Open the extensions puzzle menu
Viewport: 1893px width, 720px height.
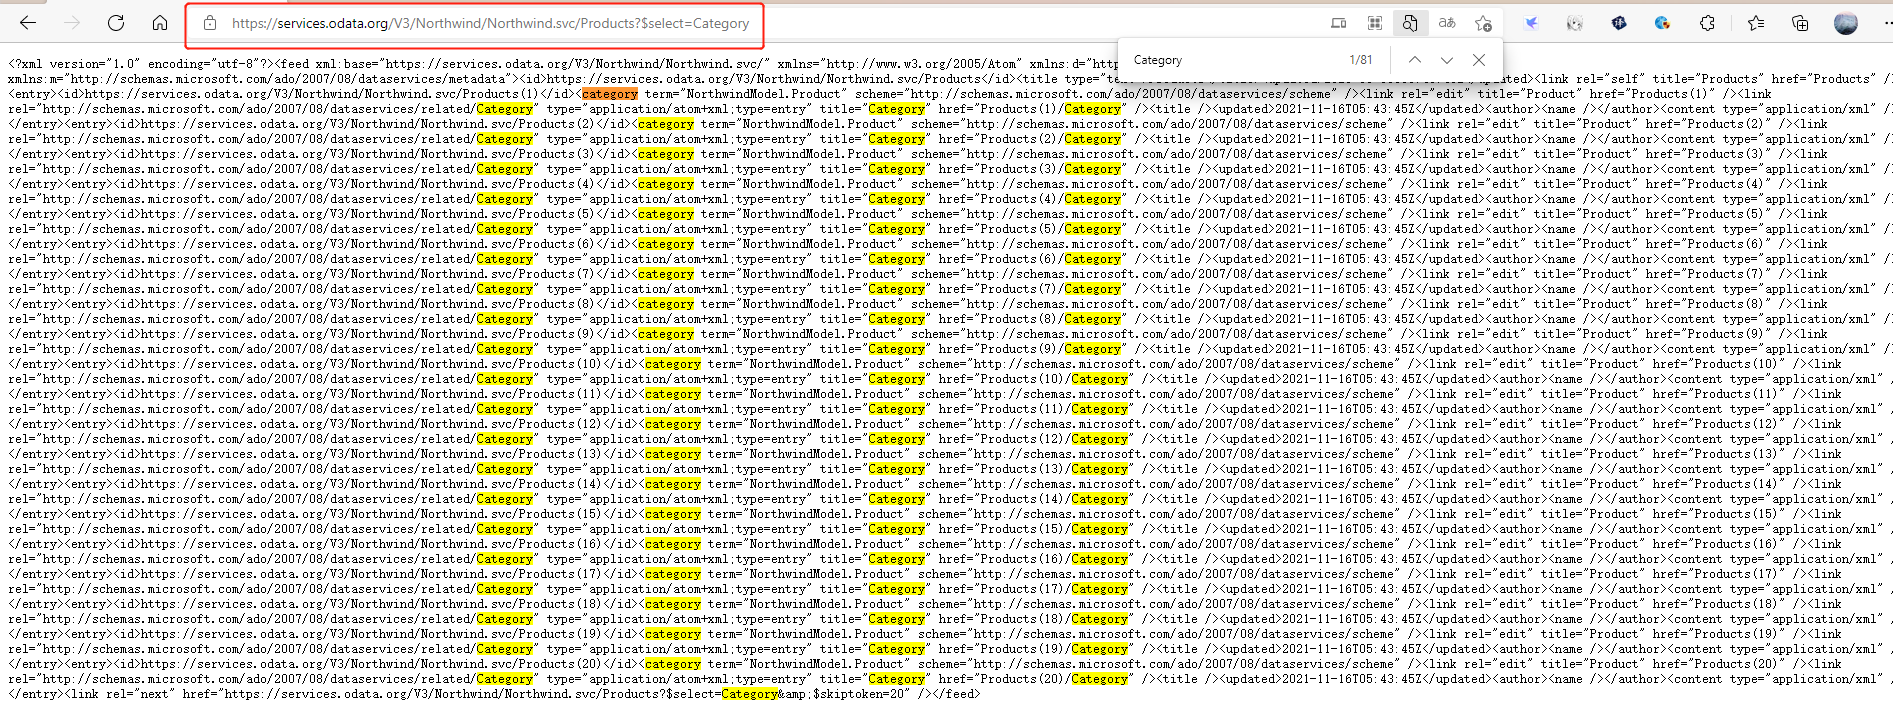pos(1708,23)
